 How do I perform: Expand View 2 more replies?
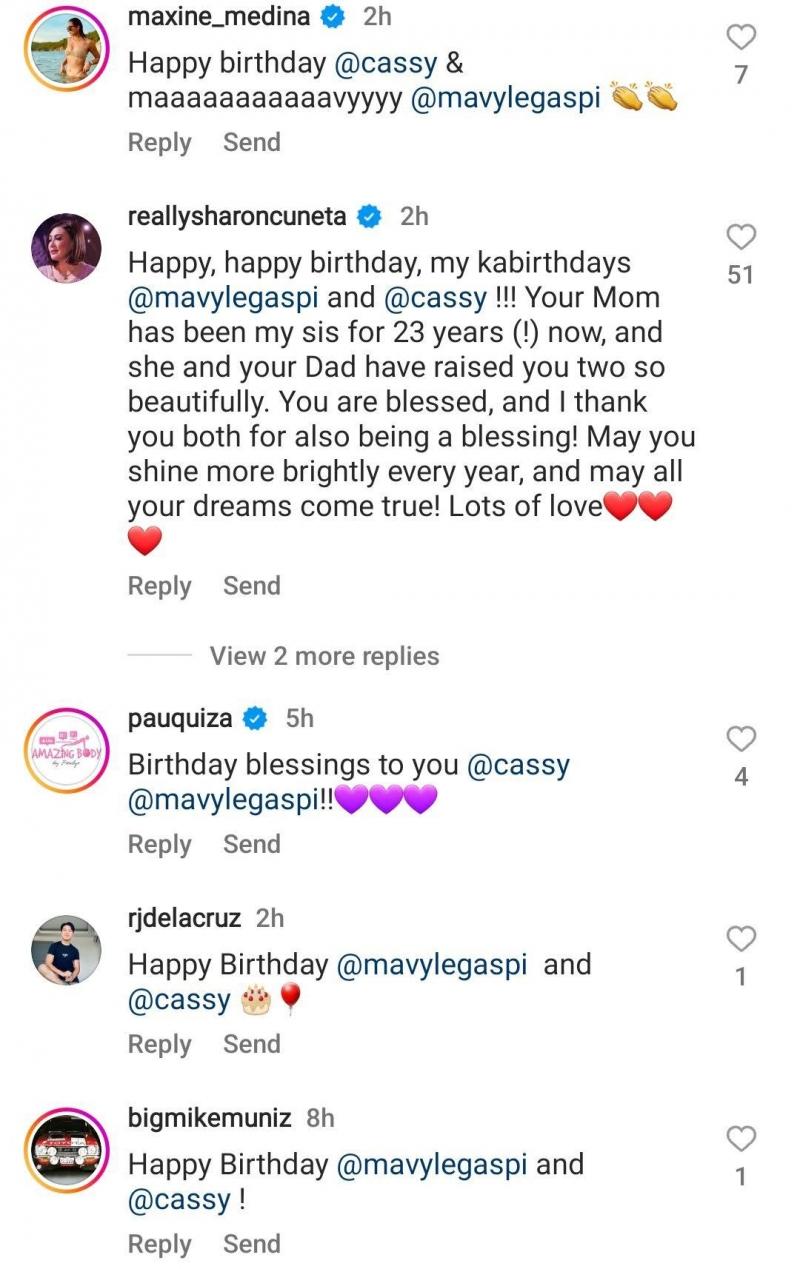324,656
